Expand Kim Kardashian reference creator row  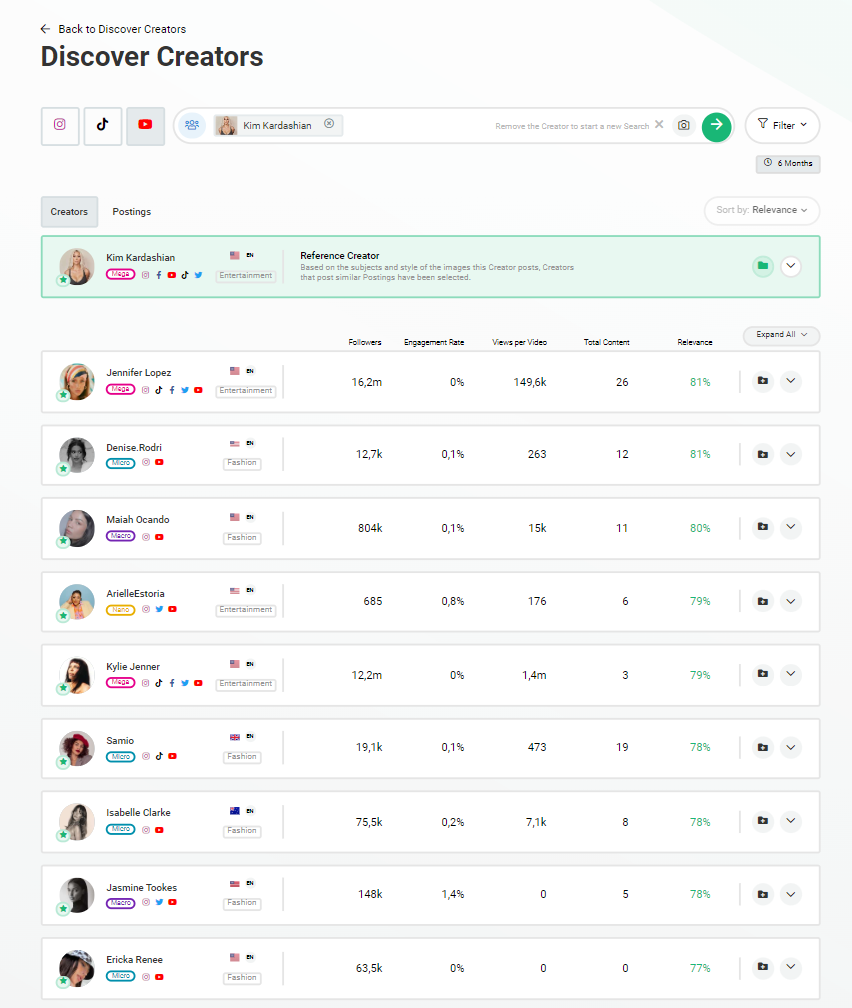pos(791,266)
